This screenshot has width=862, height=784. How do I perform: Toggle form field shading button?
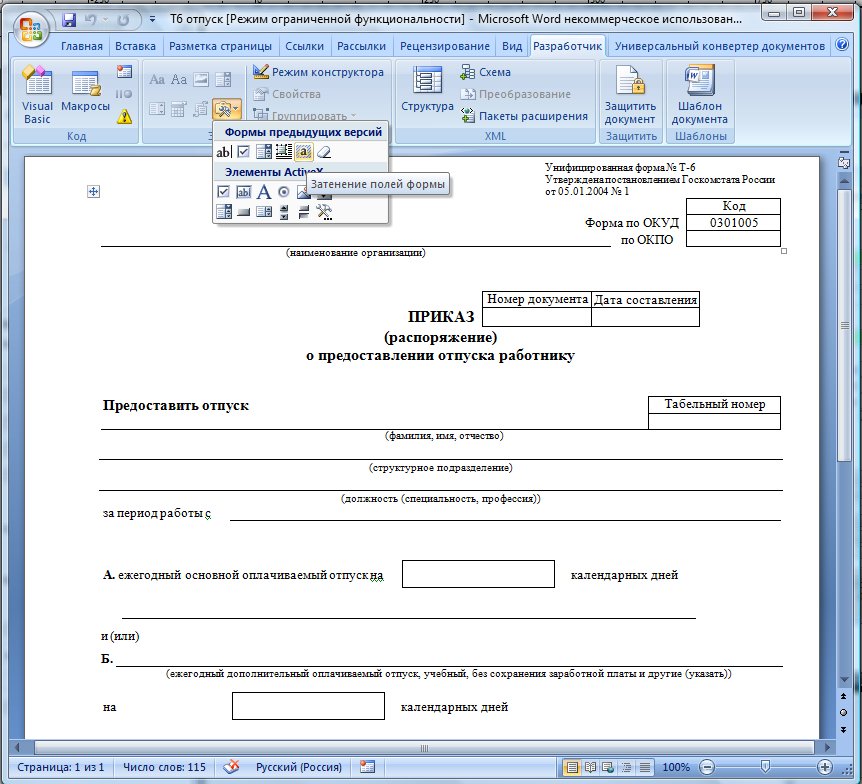[304, 152]
